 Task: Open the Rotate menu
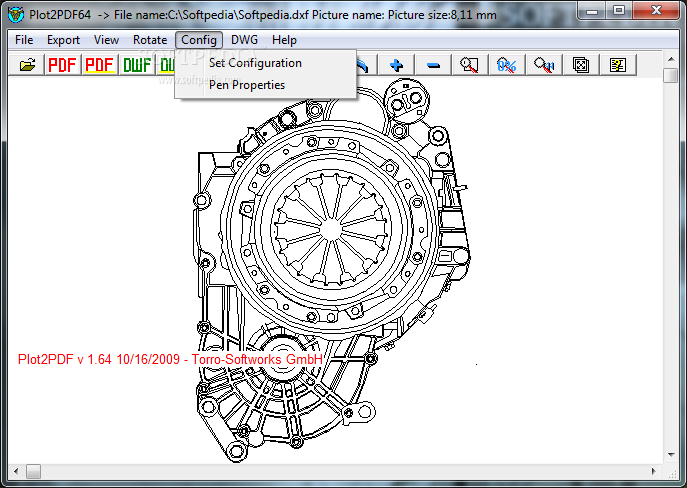tap(150, 40)
